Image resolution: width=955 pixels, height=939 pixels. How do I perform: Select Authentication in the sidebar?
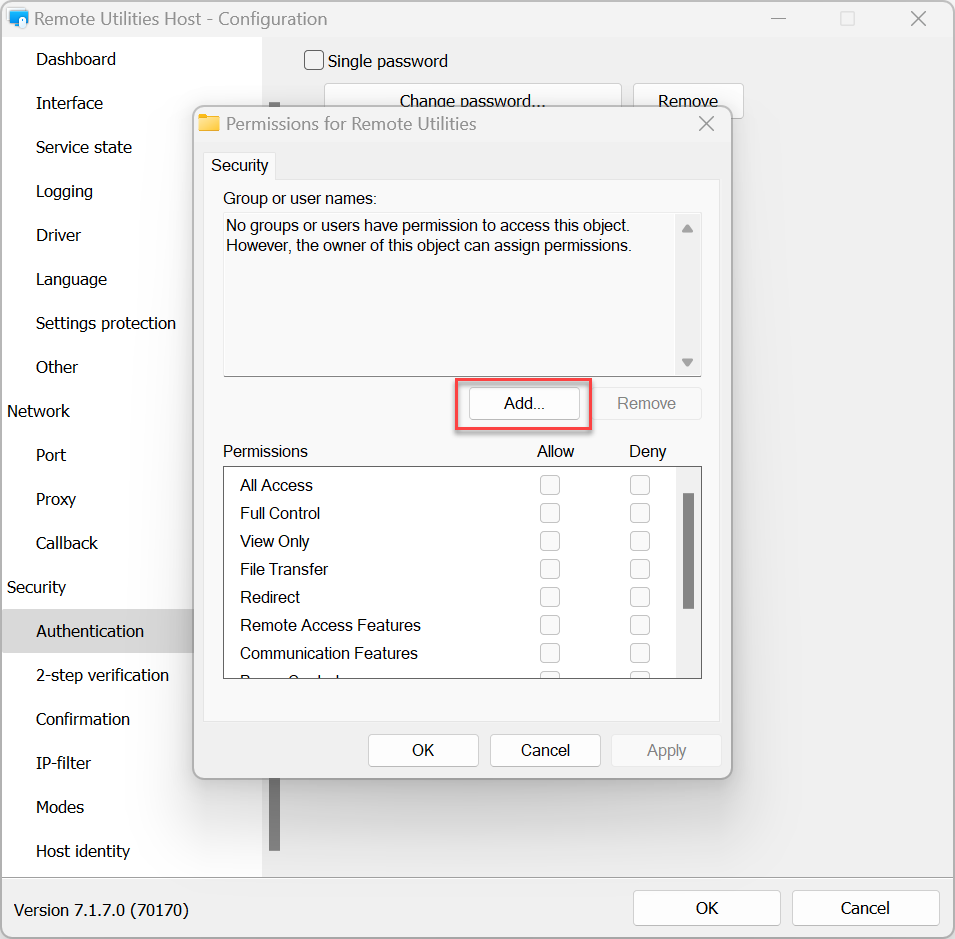click(90, 631)
